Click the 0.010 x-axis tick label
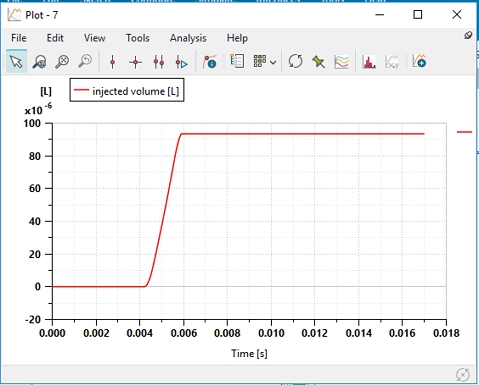The image size is (479, 385). [271, 333]
